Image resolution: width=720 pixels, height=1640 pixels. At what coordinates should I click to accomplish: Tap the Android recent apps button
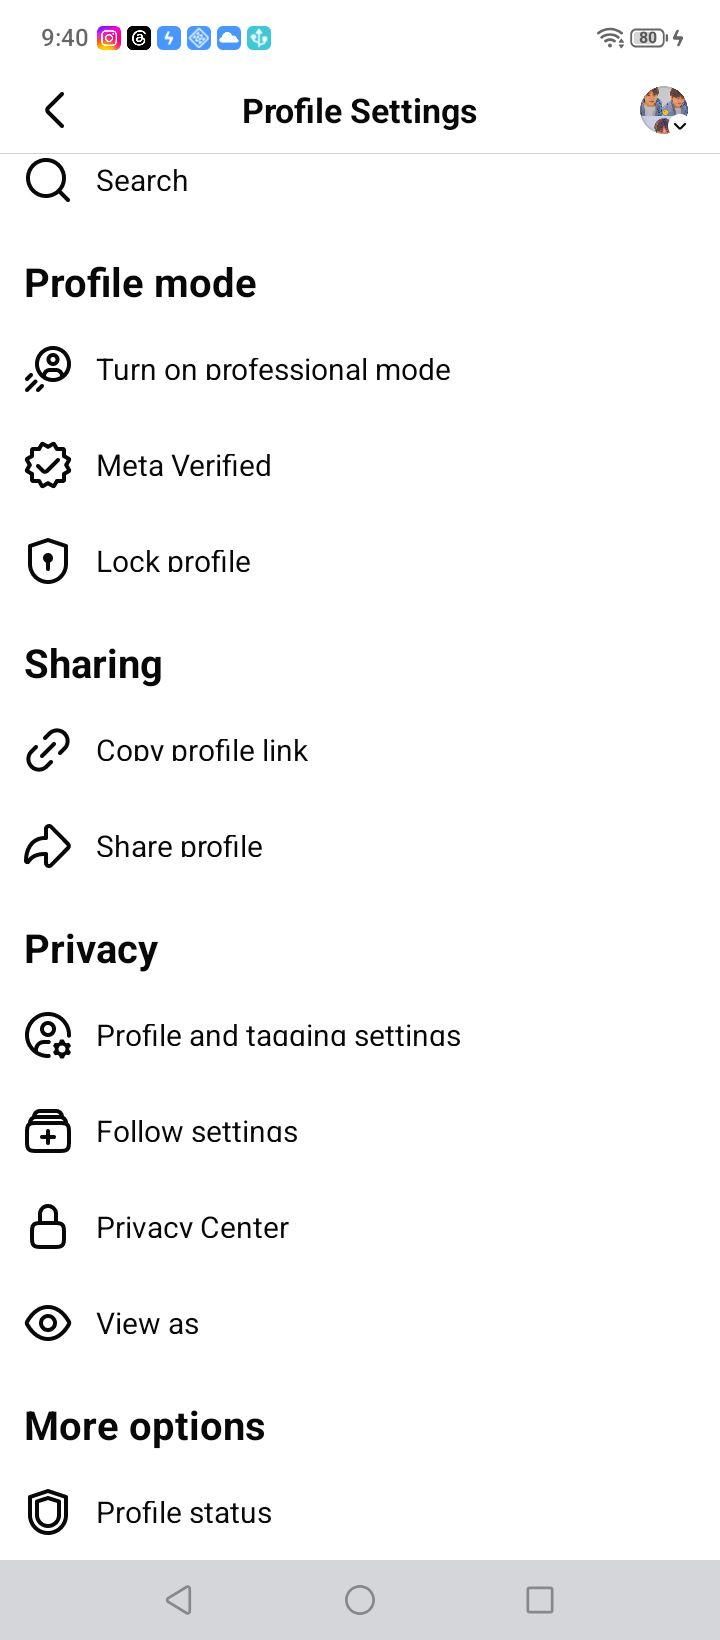(x=540, y=1600)
